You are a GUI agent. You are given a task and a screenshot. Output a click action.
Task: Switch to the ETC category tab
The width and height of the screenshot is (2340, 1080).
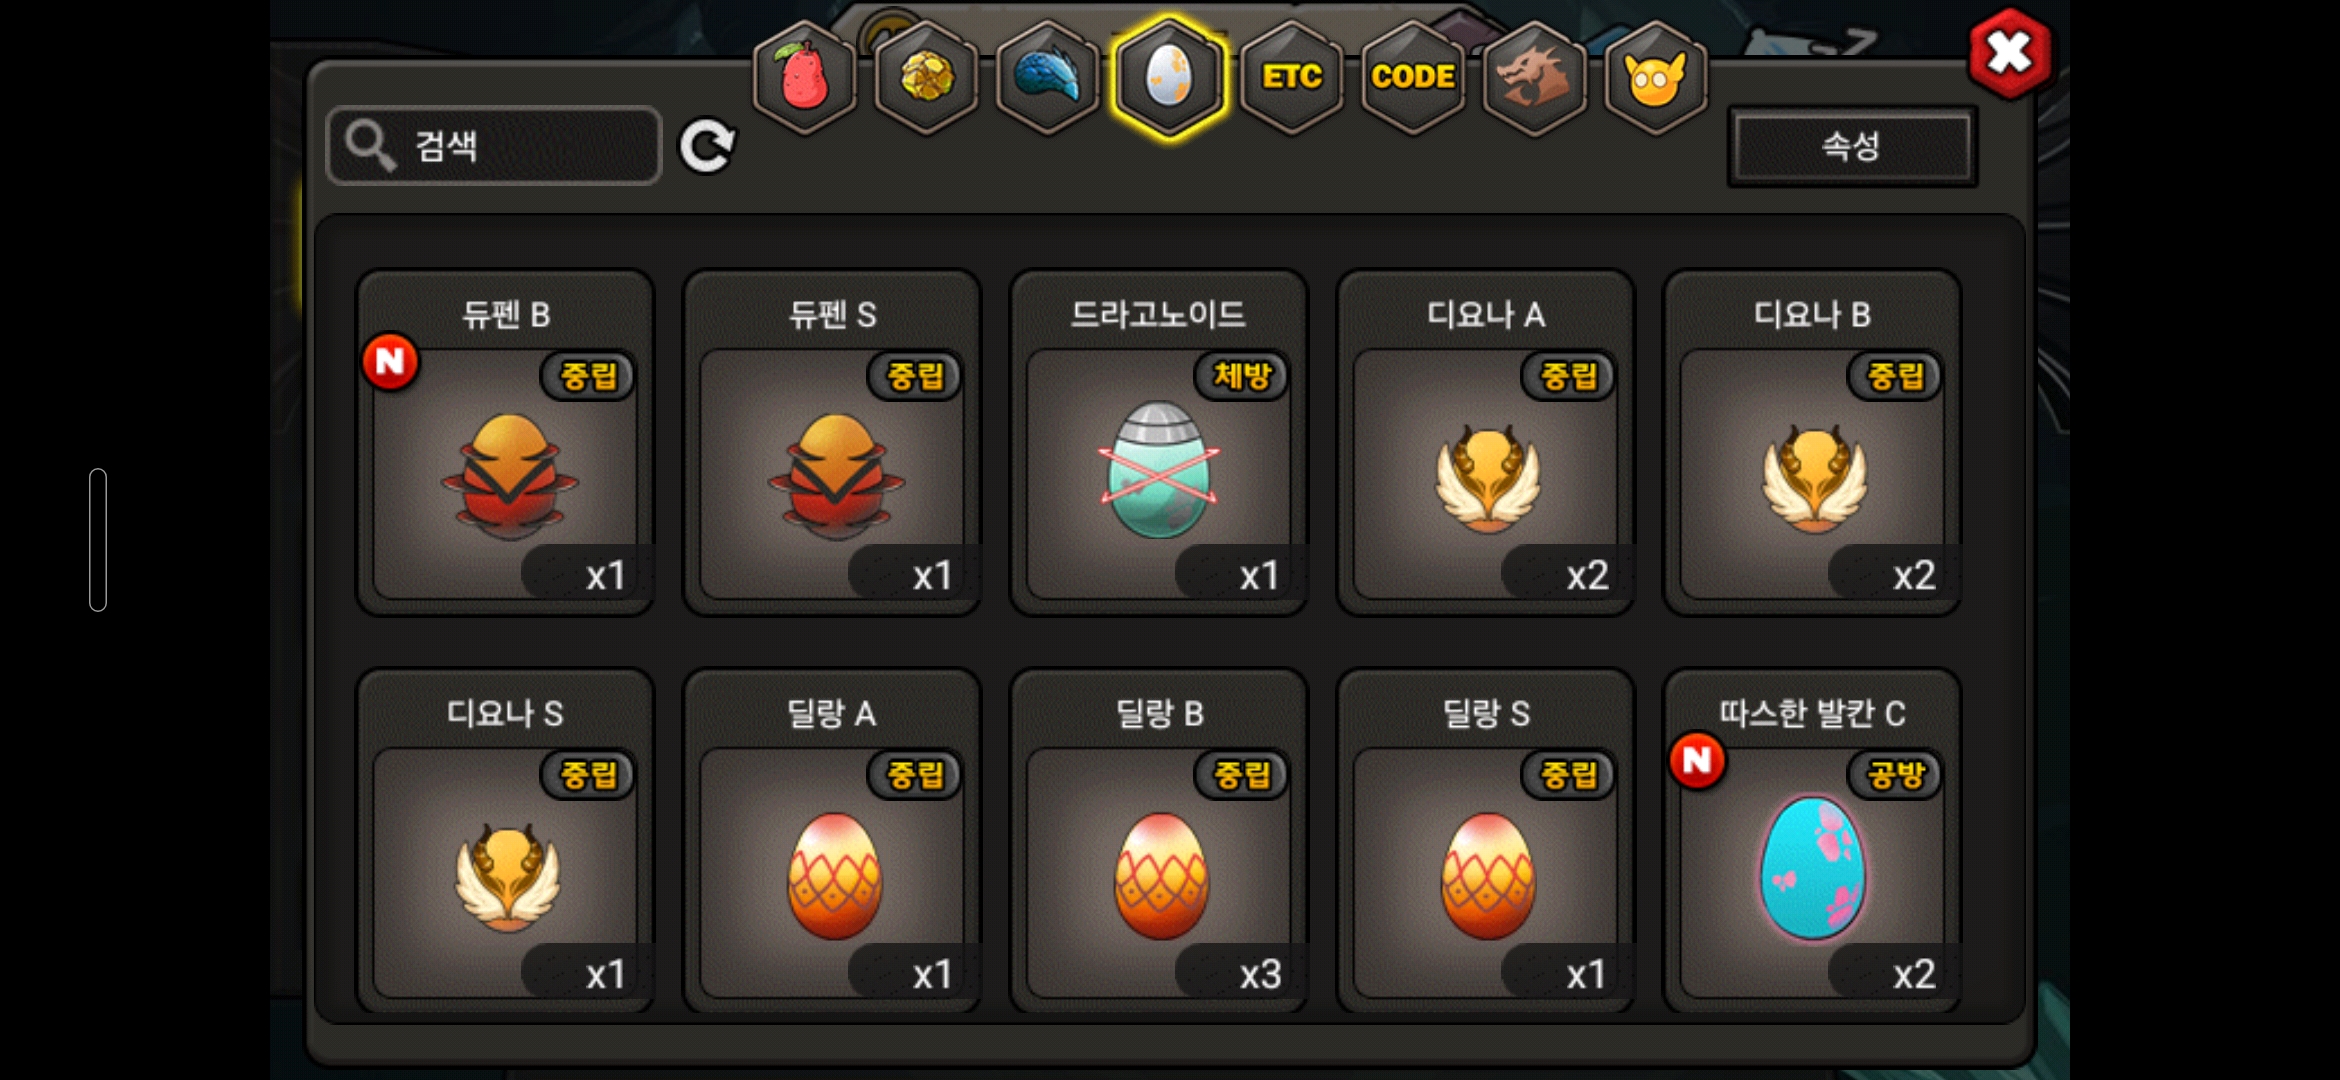[1292, 77]
